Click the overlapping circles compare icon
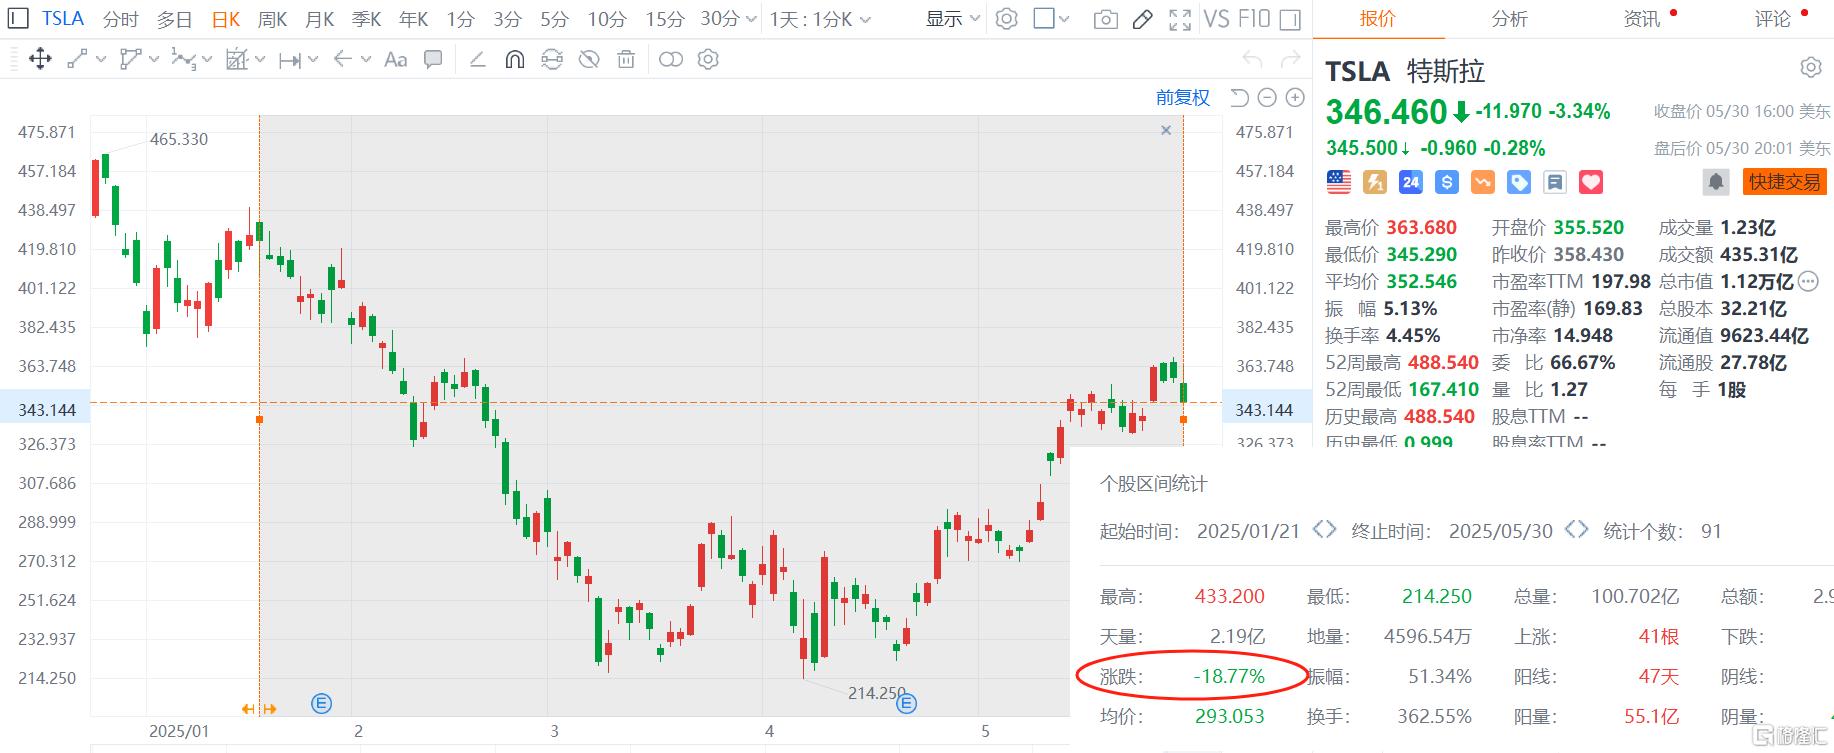Screen dimensions: 1834x753 [671, 59]
